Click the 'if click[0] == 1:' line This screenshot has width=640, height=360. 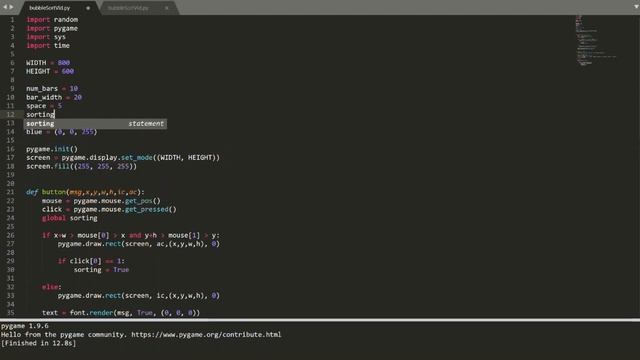click(91, 261)
